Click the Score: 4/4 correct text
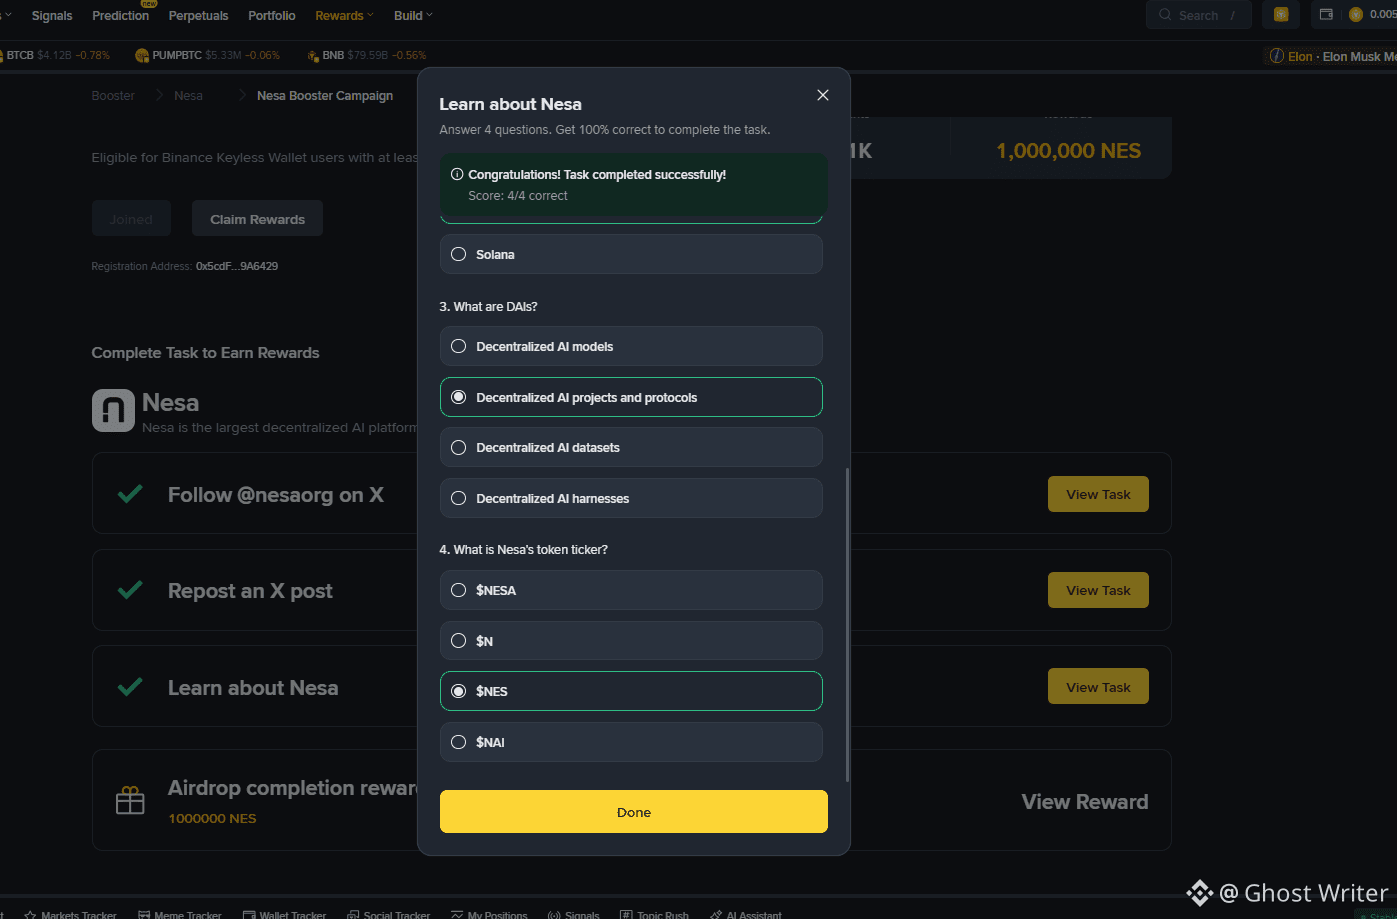 point(518,196)
